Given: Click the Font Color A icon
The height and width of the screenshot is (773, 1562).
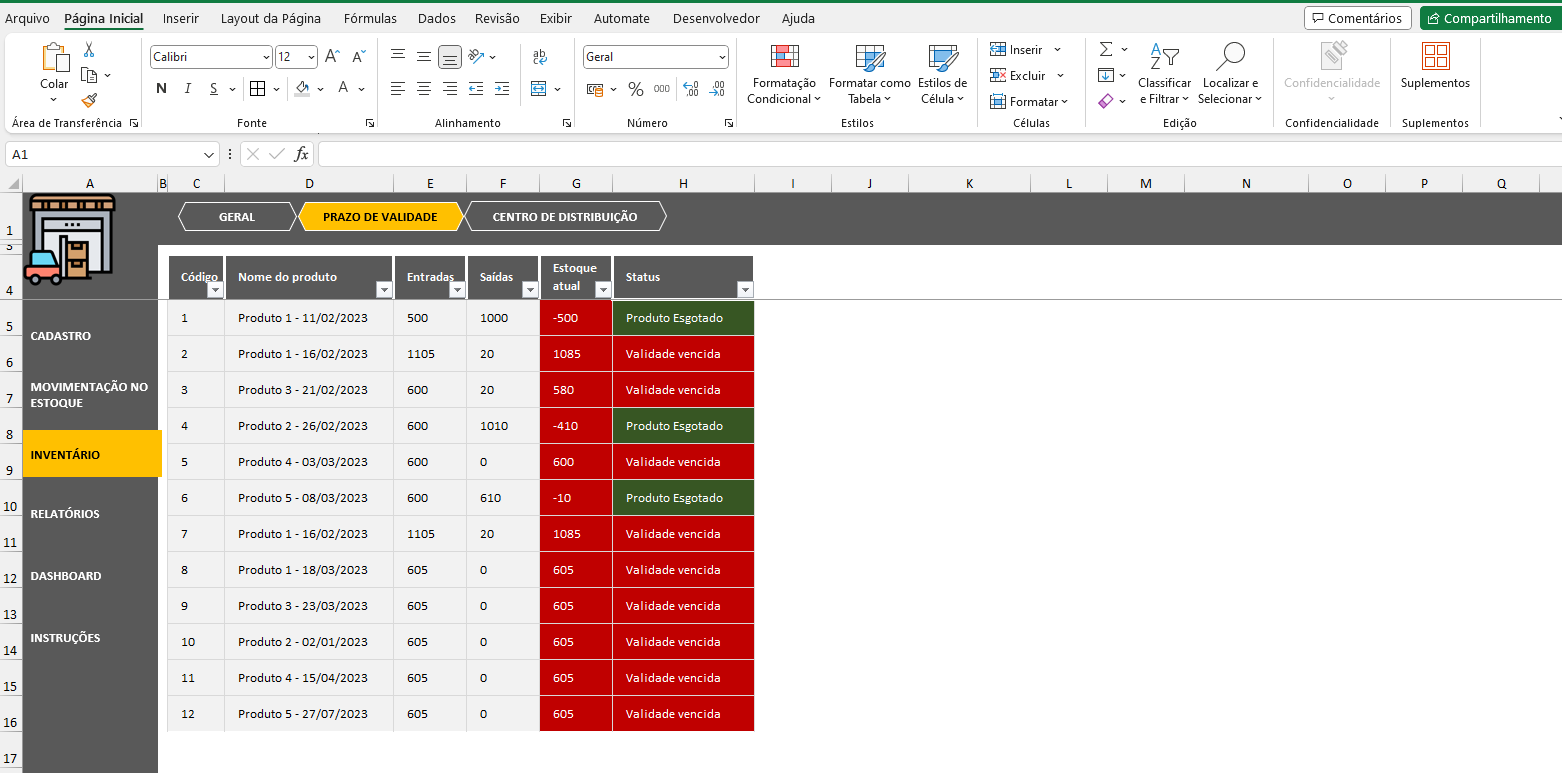Looking at the screenshot, I should 343,89.
